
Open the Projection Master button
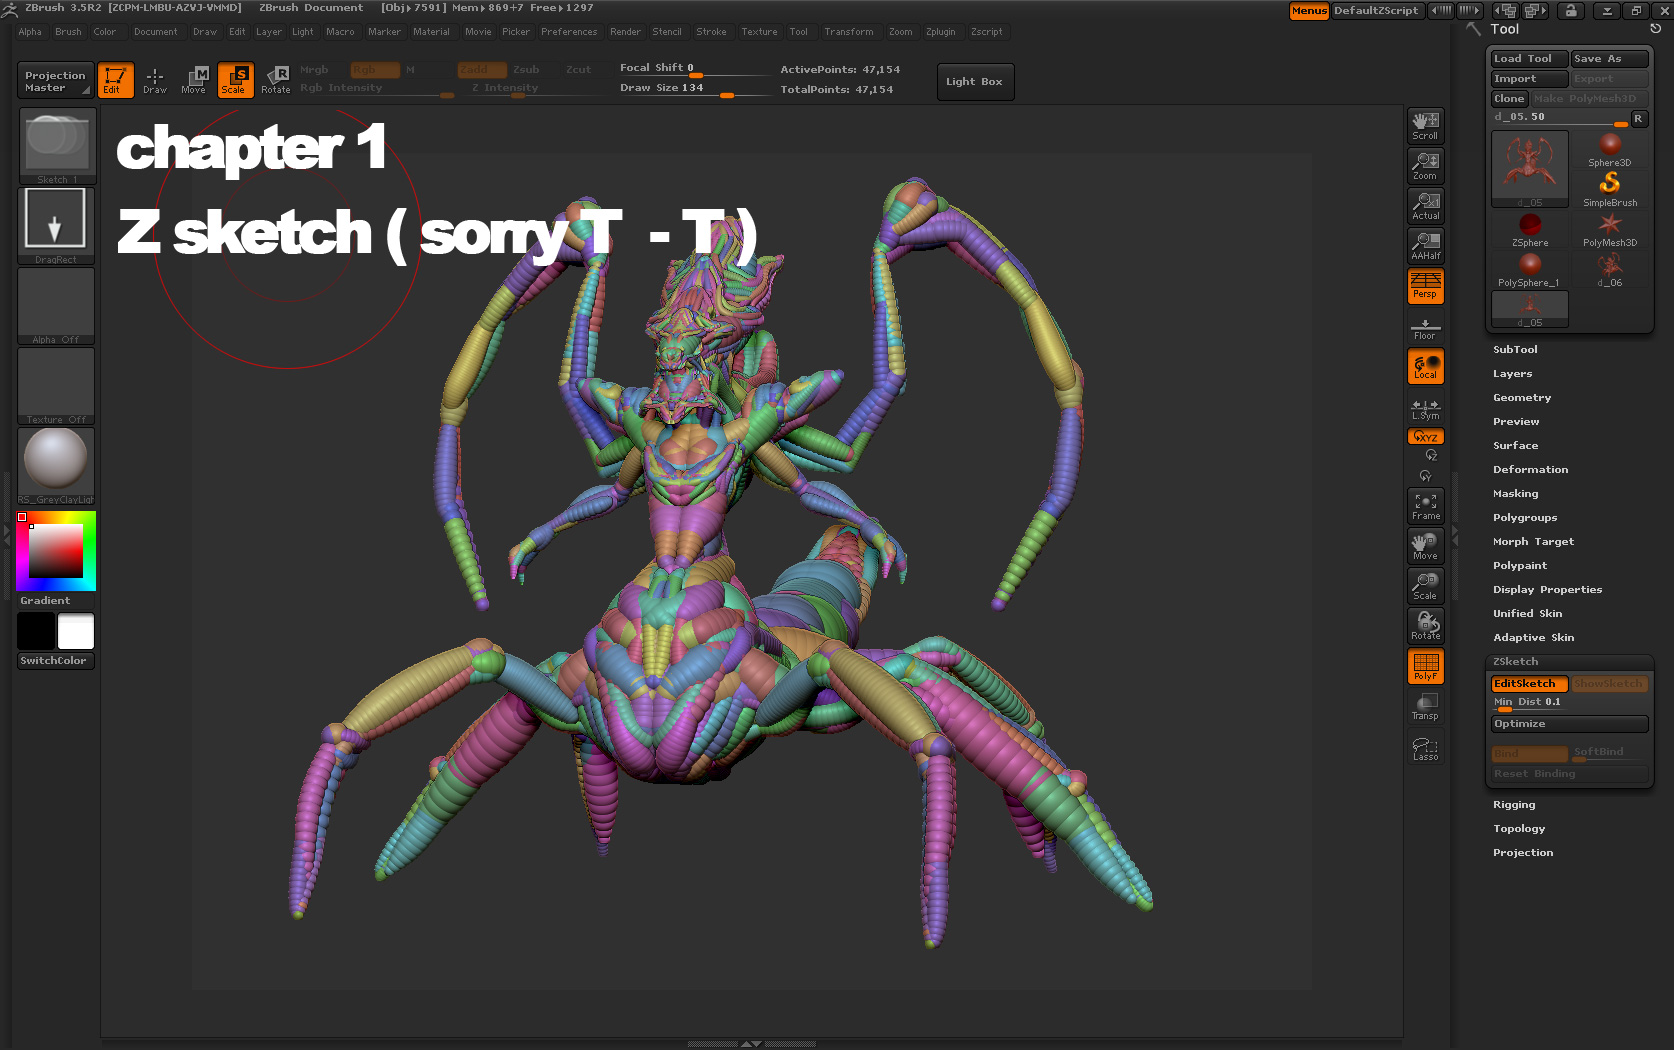pyautogui.click(x=56, y=80)
